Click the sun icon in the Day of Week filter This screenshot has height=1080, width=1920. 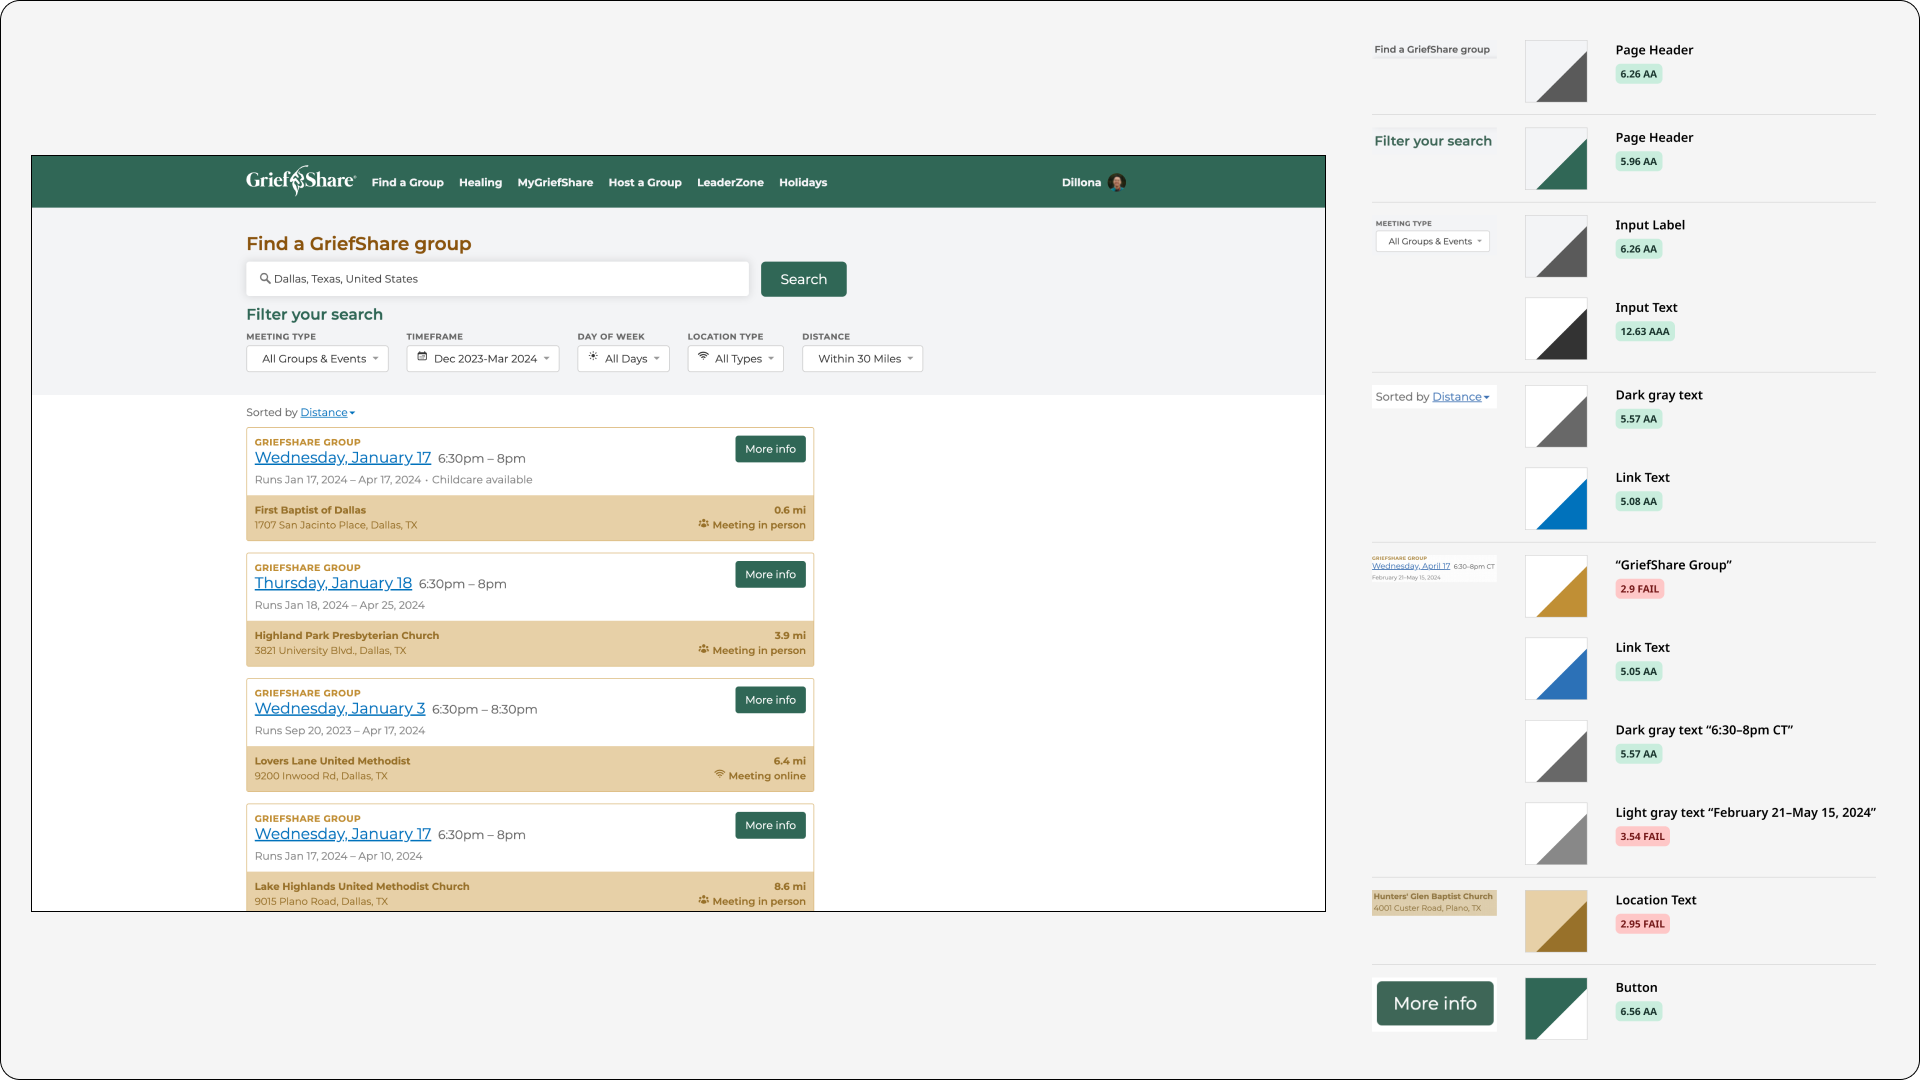tap(592, 358)
